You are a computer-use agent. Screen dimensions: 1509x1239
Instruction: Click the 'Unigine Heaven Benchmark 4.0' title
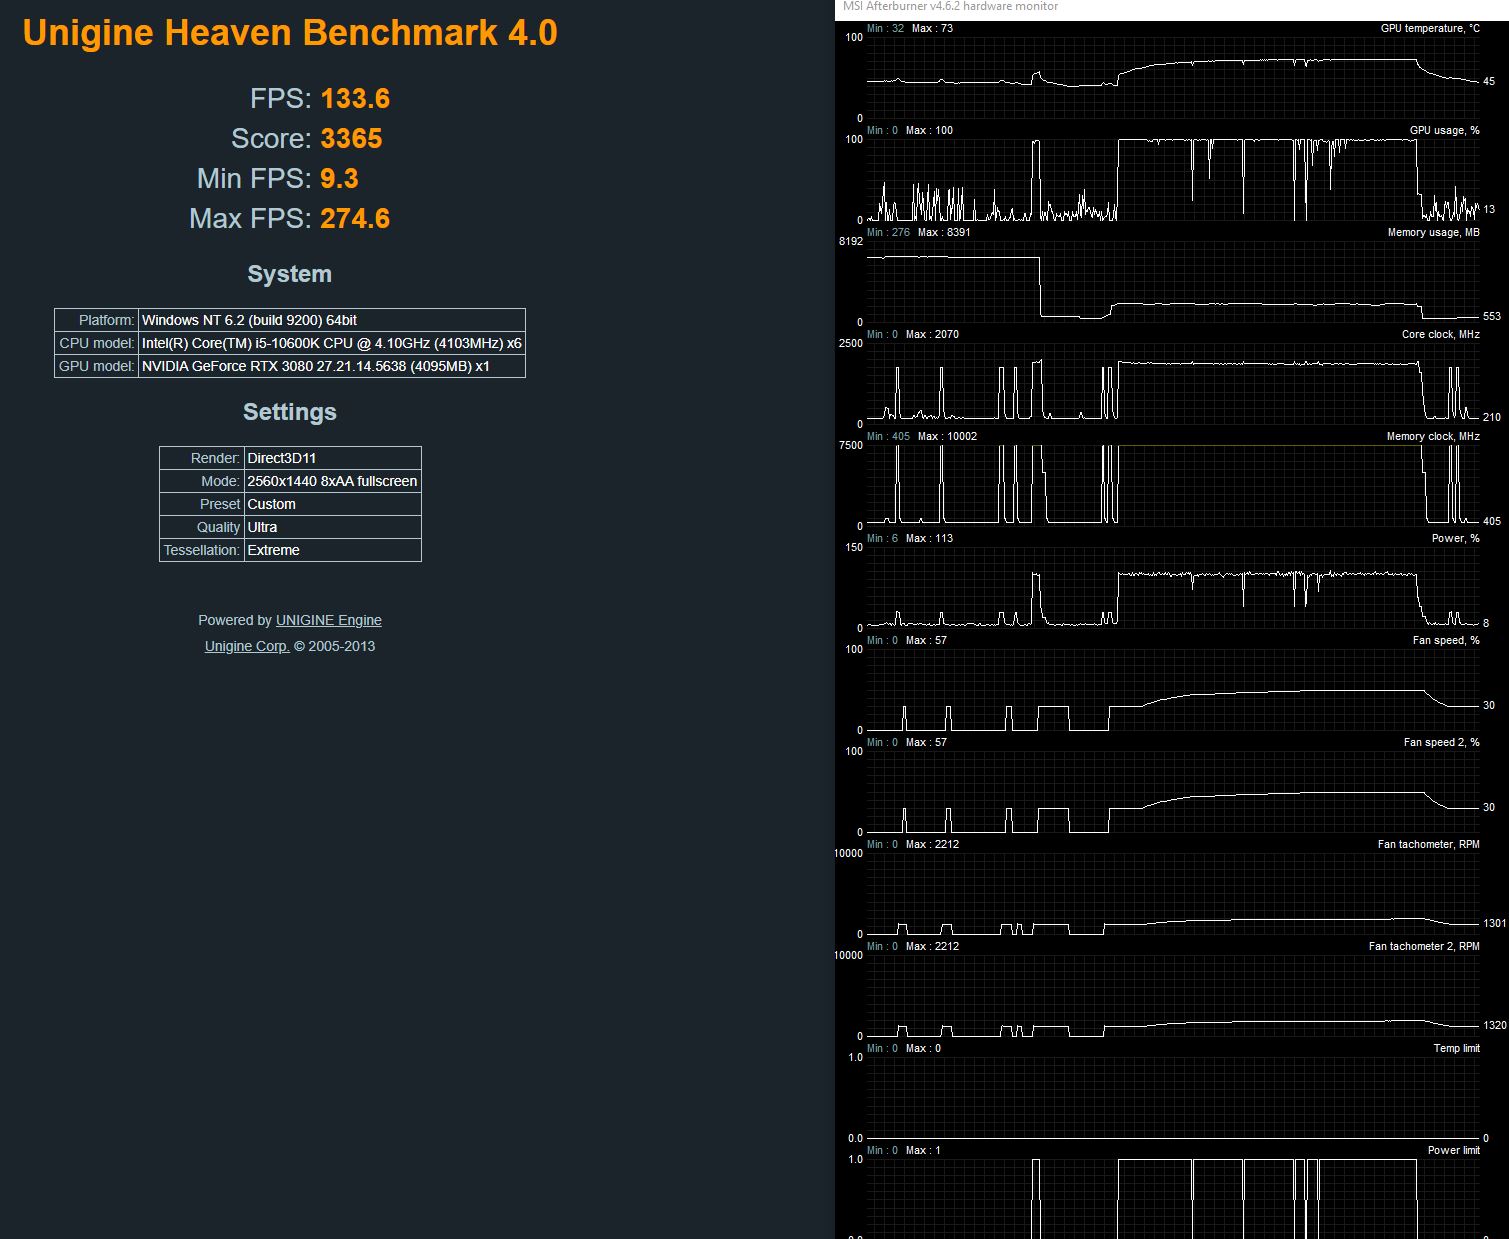(290, 33)
